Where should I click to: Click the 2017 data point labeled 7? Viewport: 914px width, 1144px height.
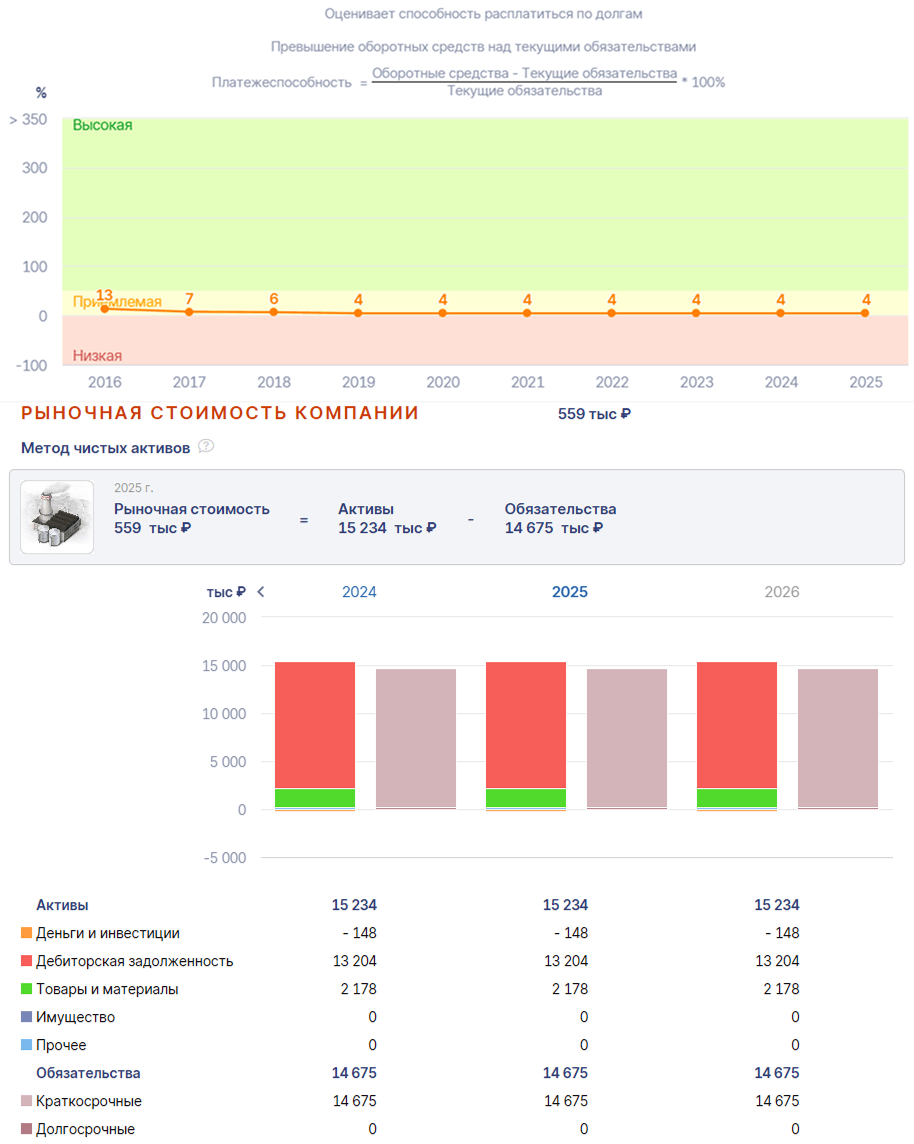(x=190, y=312)
